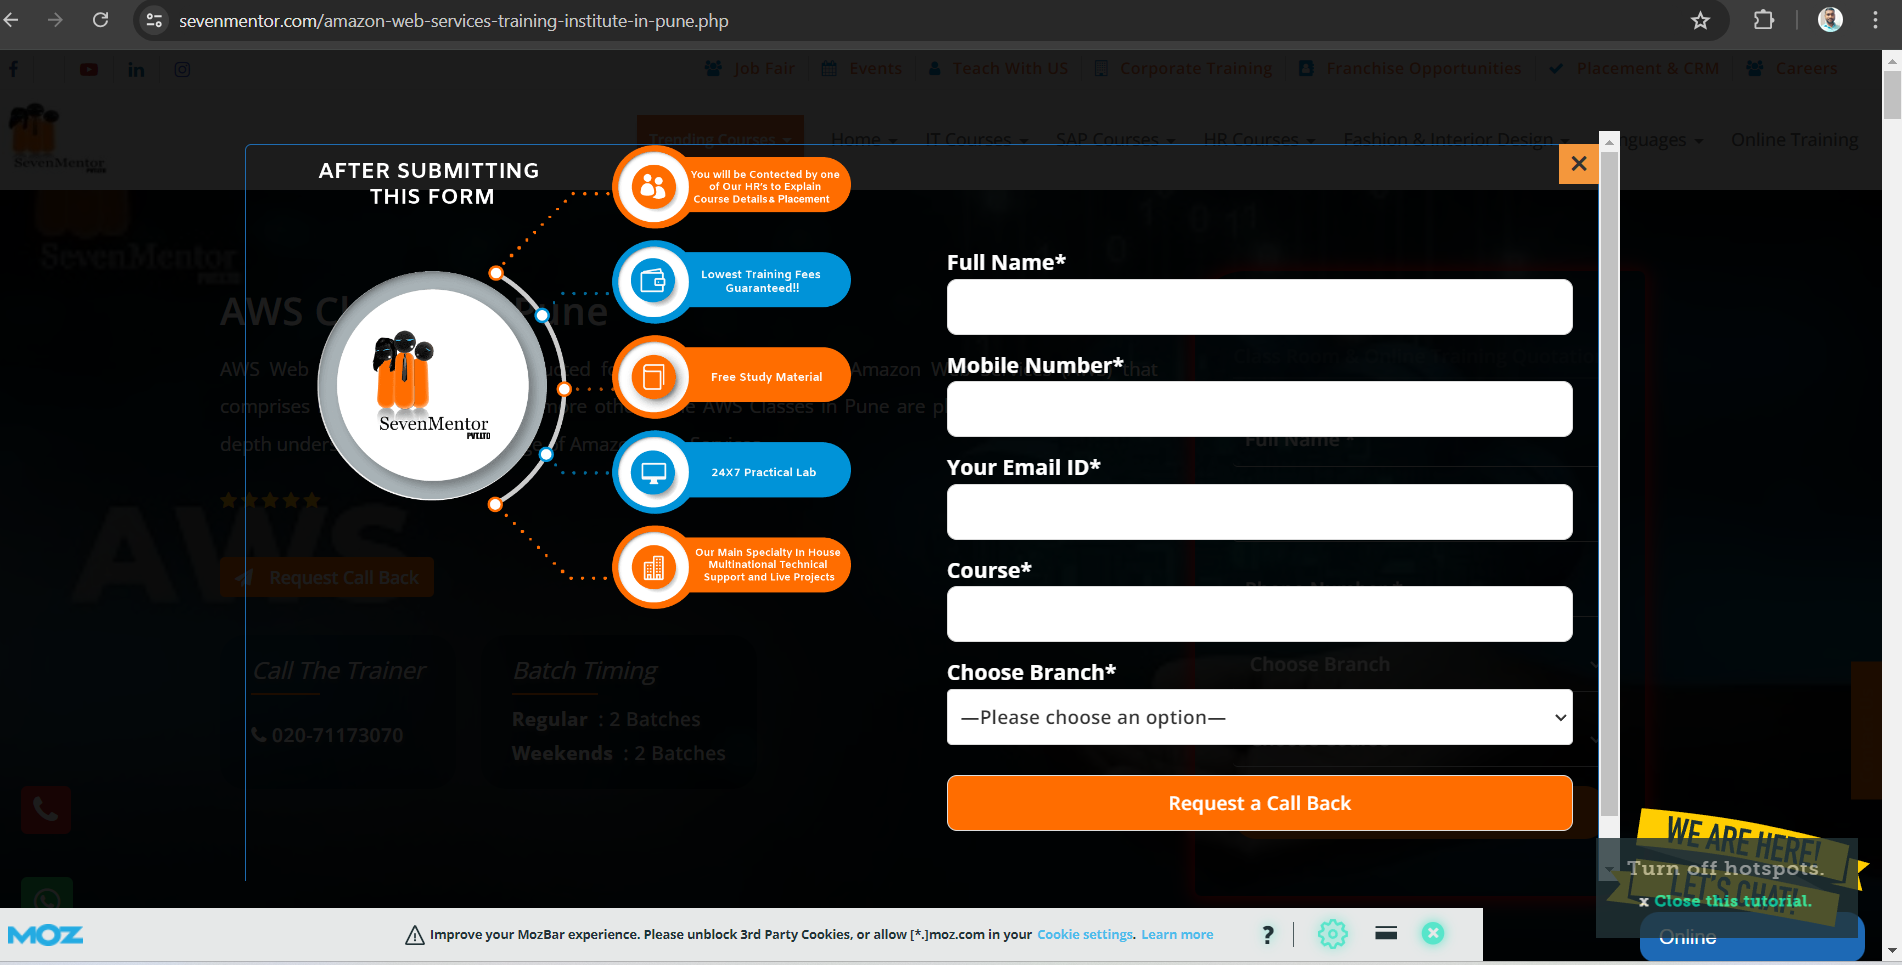Screen dimensions: 1902x965
Task: Click the MozBar dock position icon
Action: [1385, 933]
